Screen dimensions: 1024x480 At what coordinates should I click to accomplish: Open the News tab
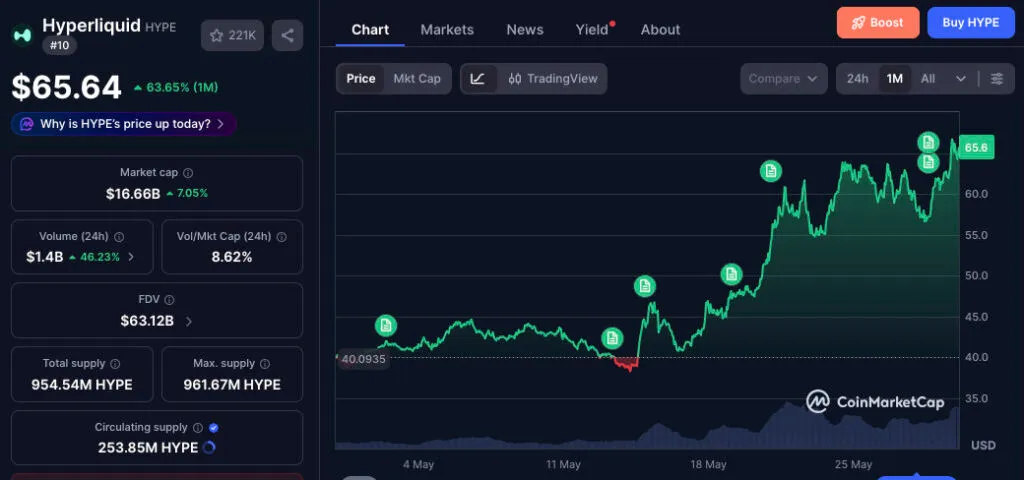(525, 29)
